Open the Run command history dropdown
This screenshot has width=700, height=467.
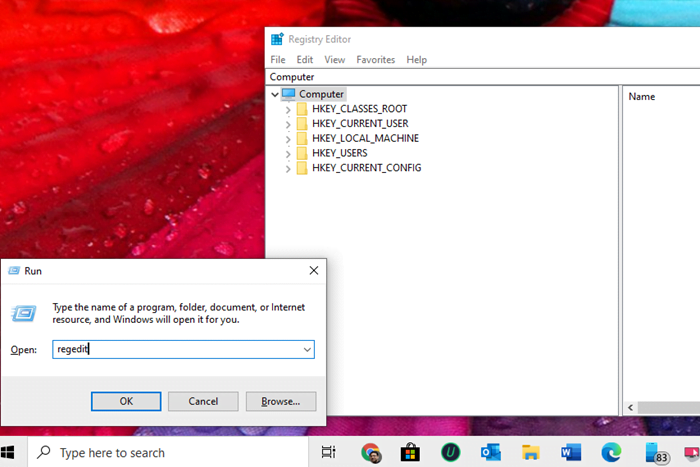point(307,350)
